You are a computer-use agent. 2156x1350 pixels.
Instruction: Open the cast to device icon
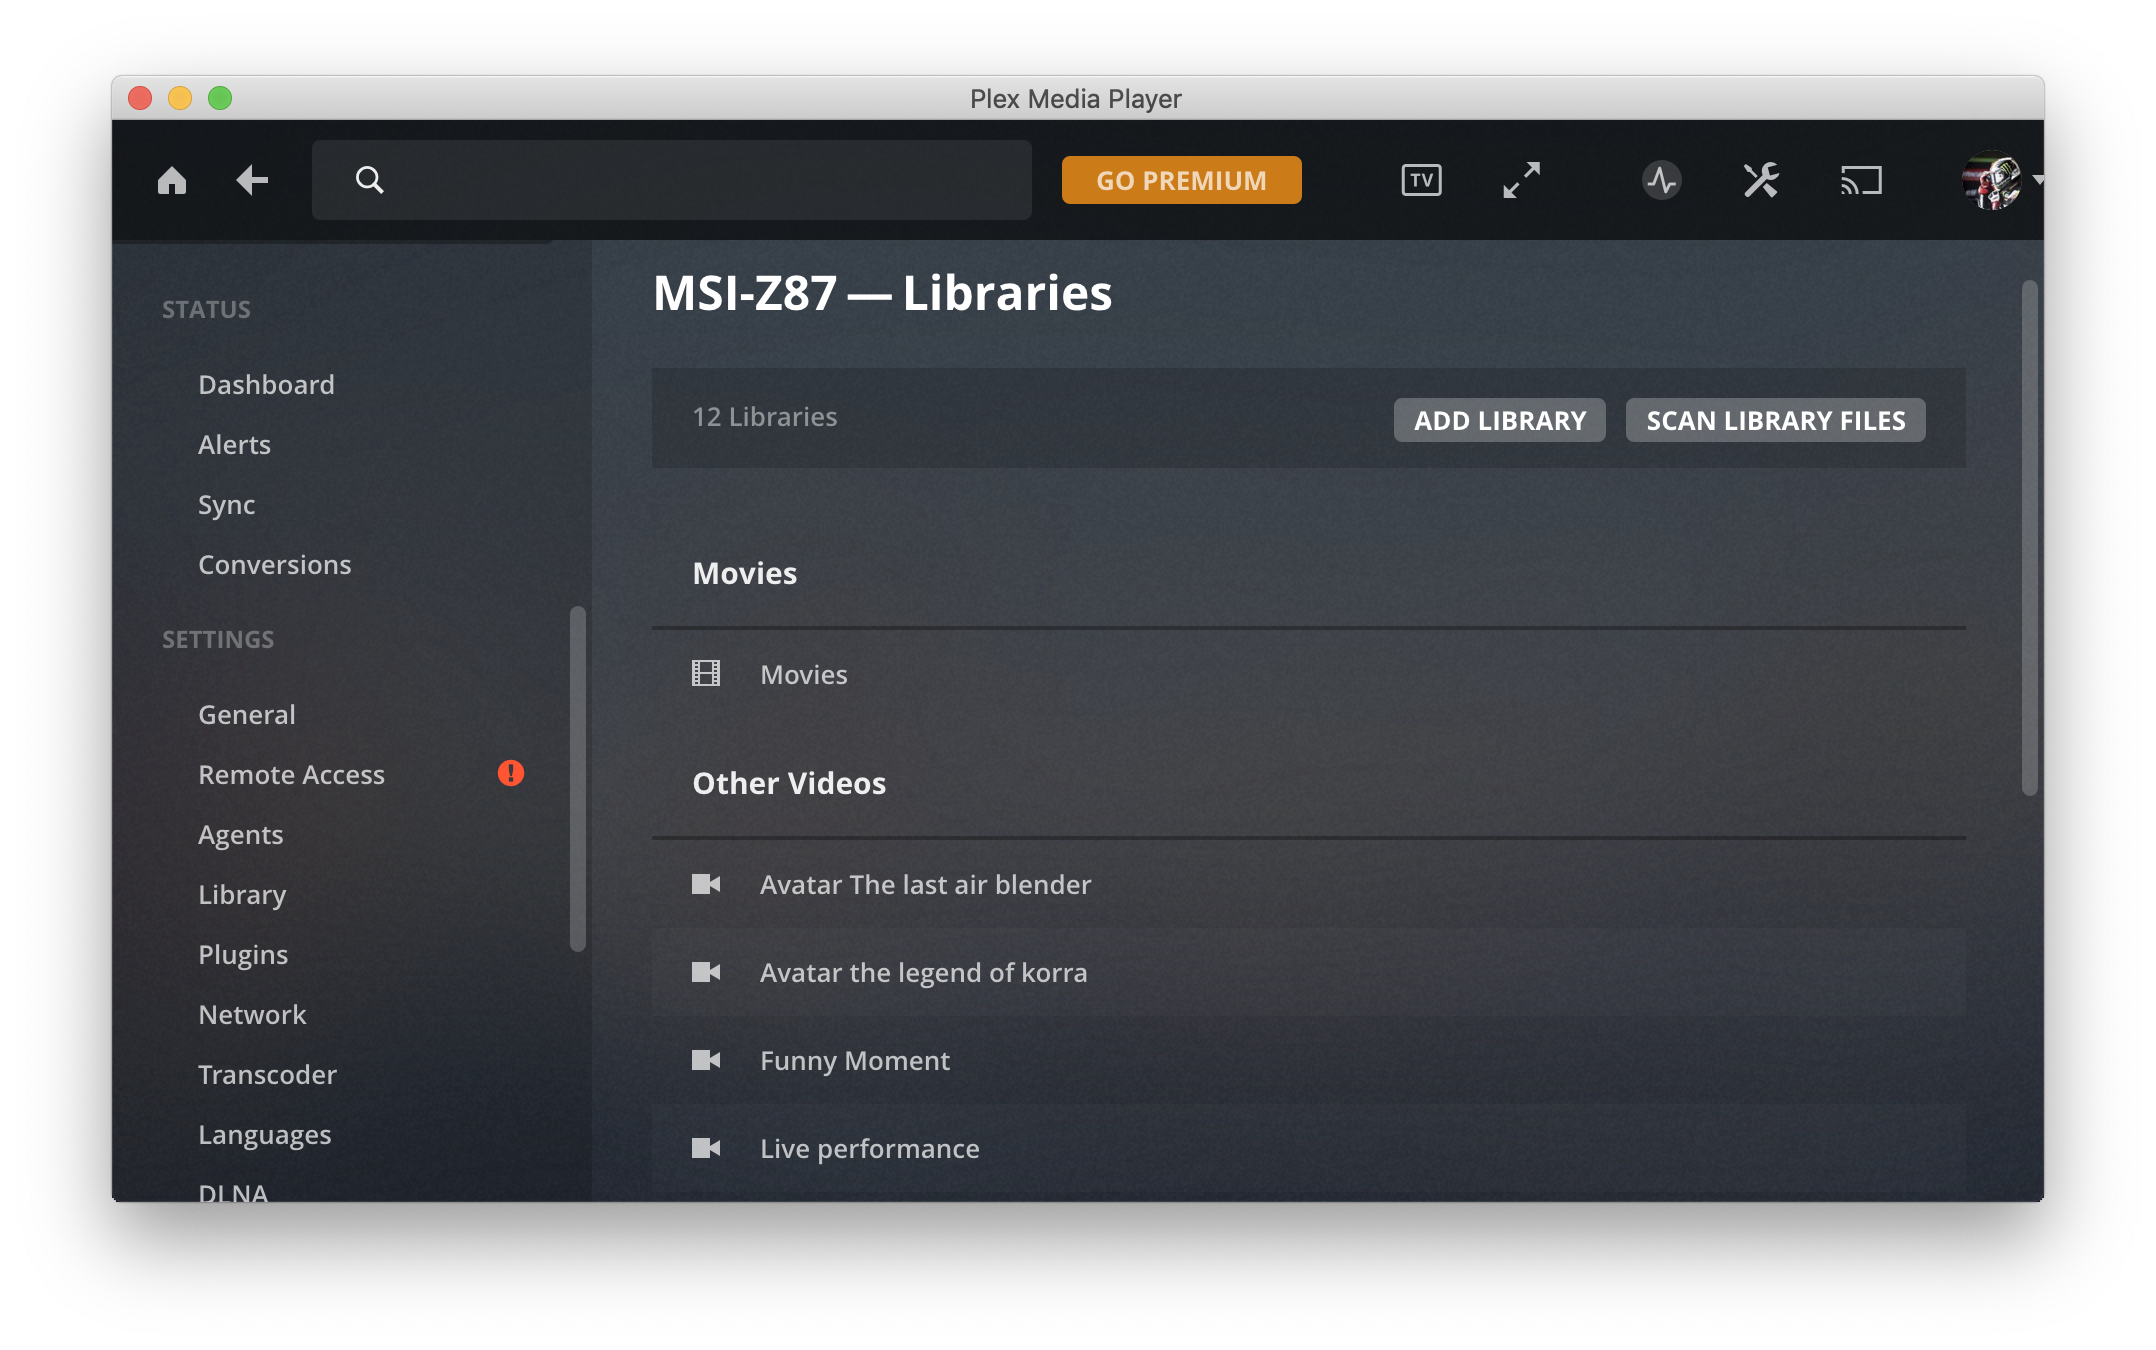coord(1861,180)
